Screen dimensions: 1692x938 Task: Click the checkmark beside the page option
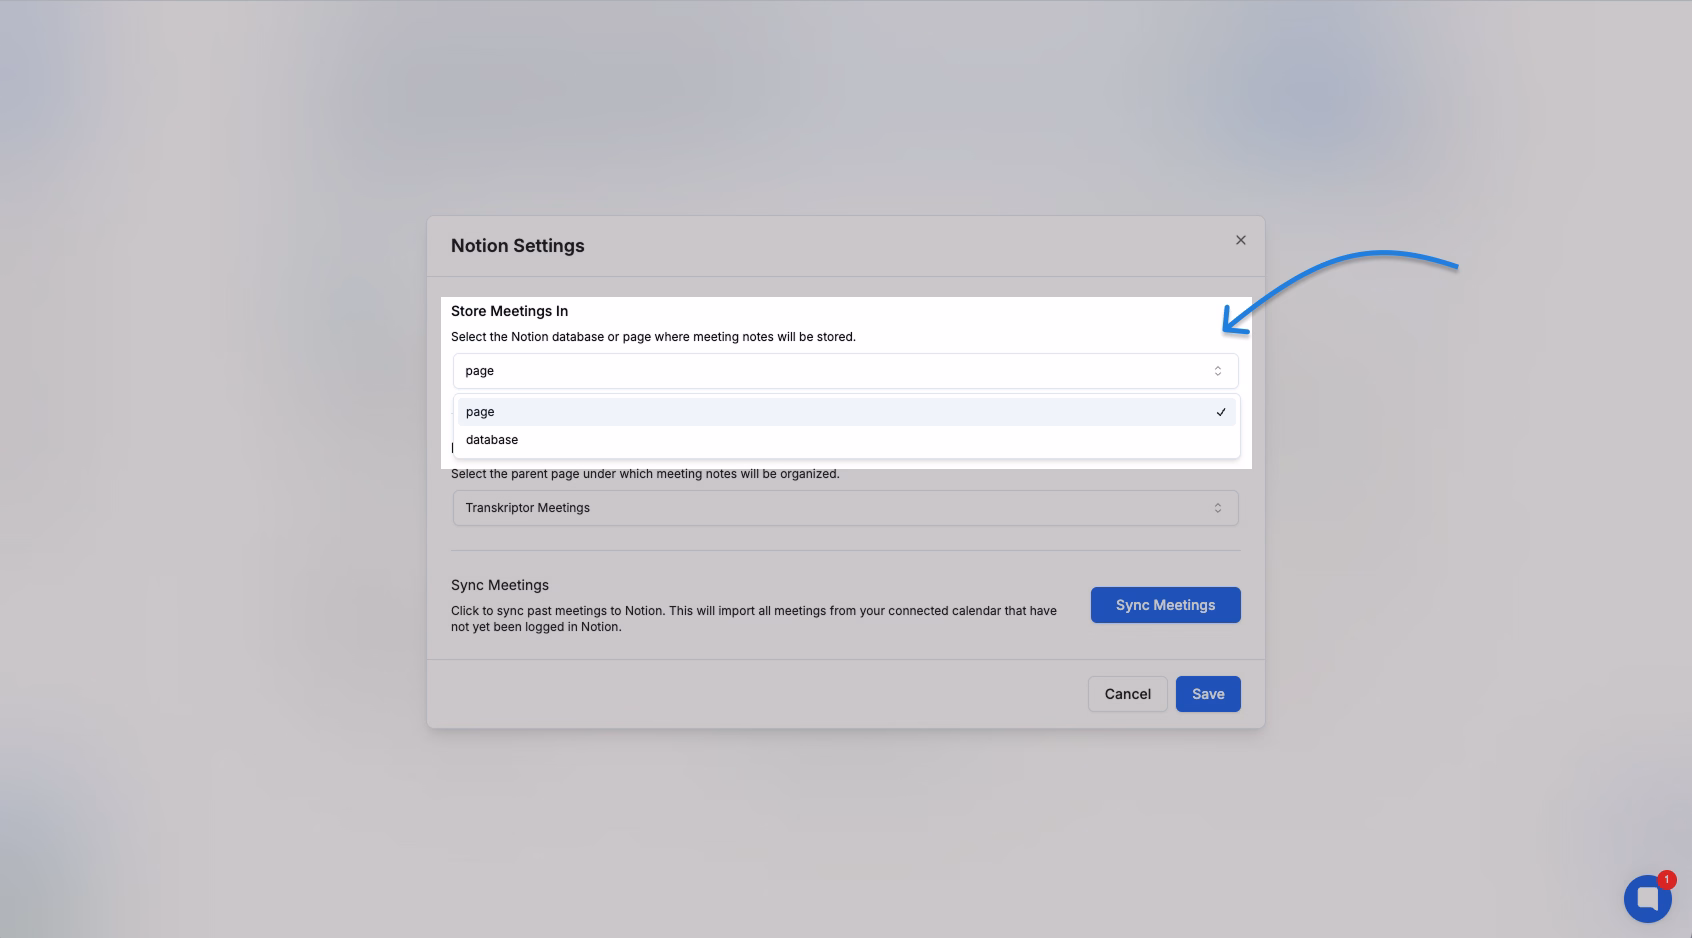click(1221, 411)
